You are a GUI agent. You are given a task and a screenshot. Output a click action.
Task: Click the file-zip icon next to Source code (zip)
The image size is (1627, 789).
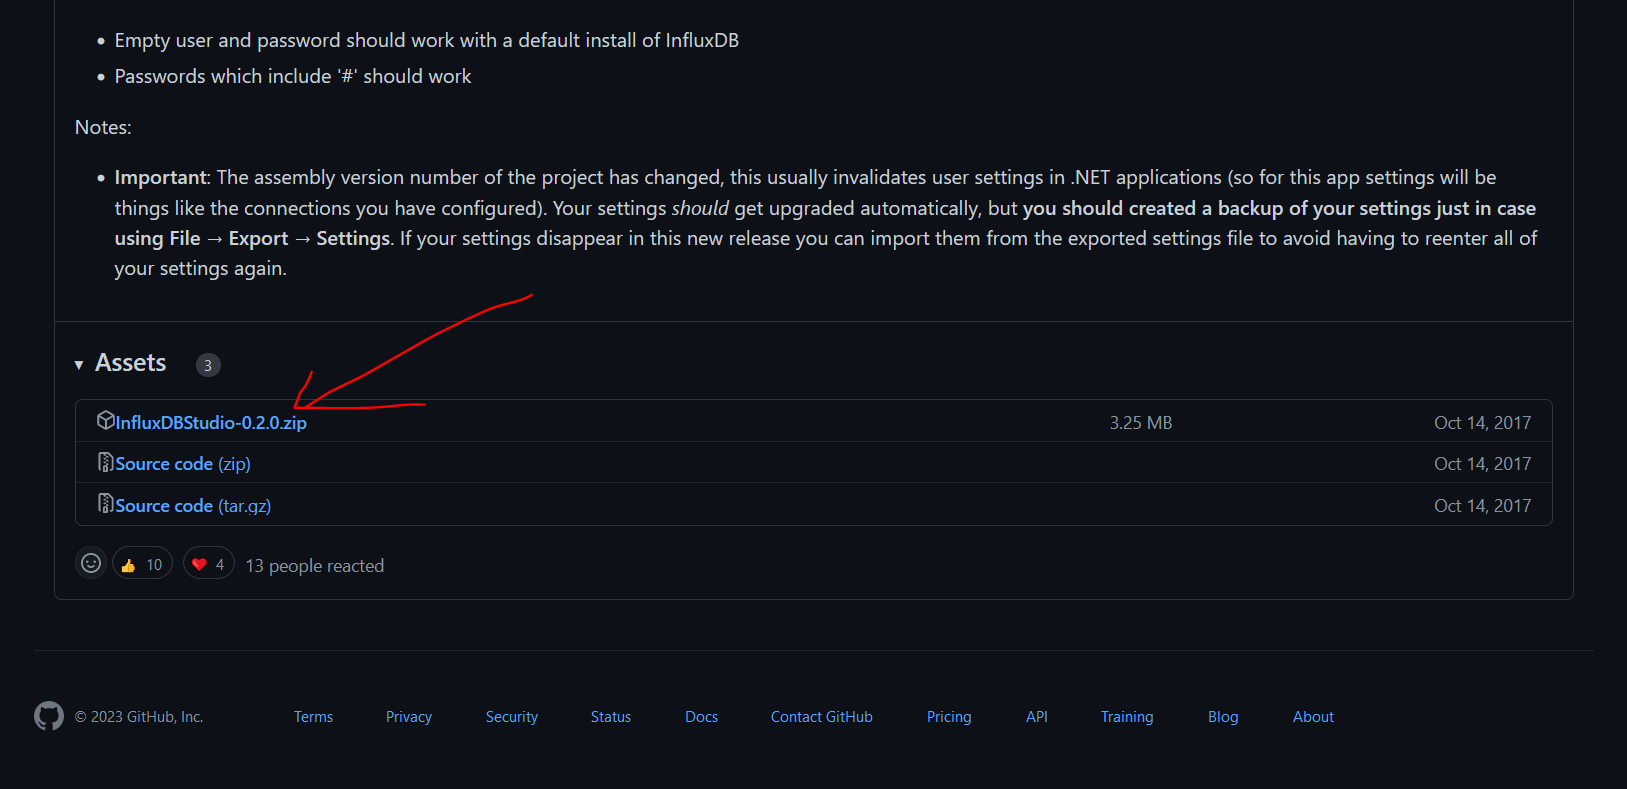(x=105, y=462)
